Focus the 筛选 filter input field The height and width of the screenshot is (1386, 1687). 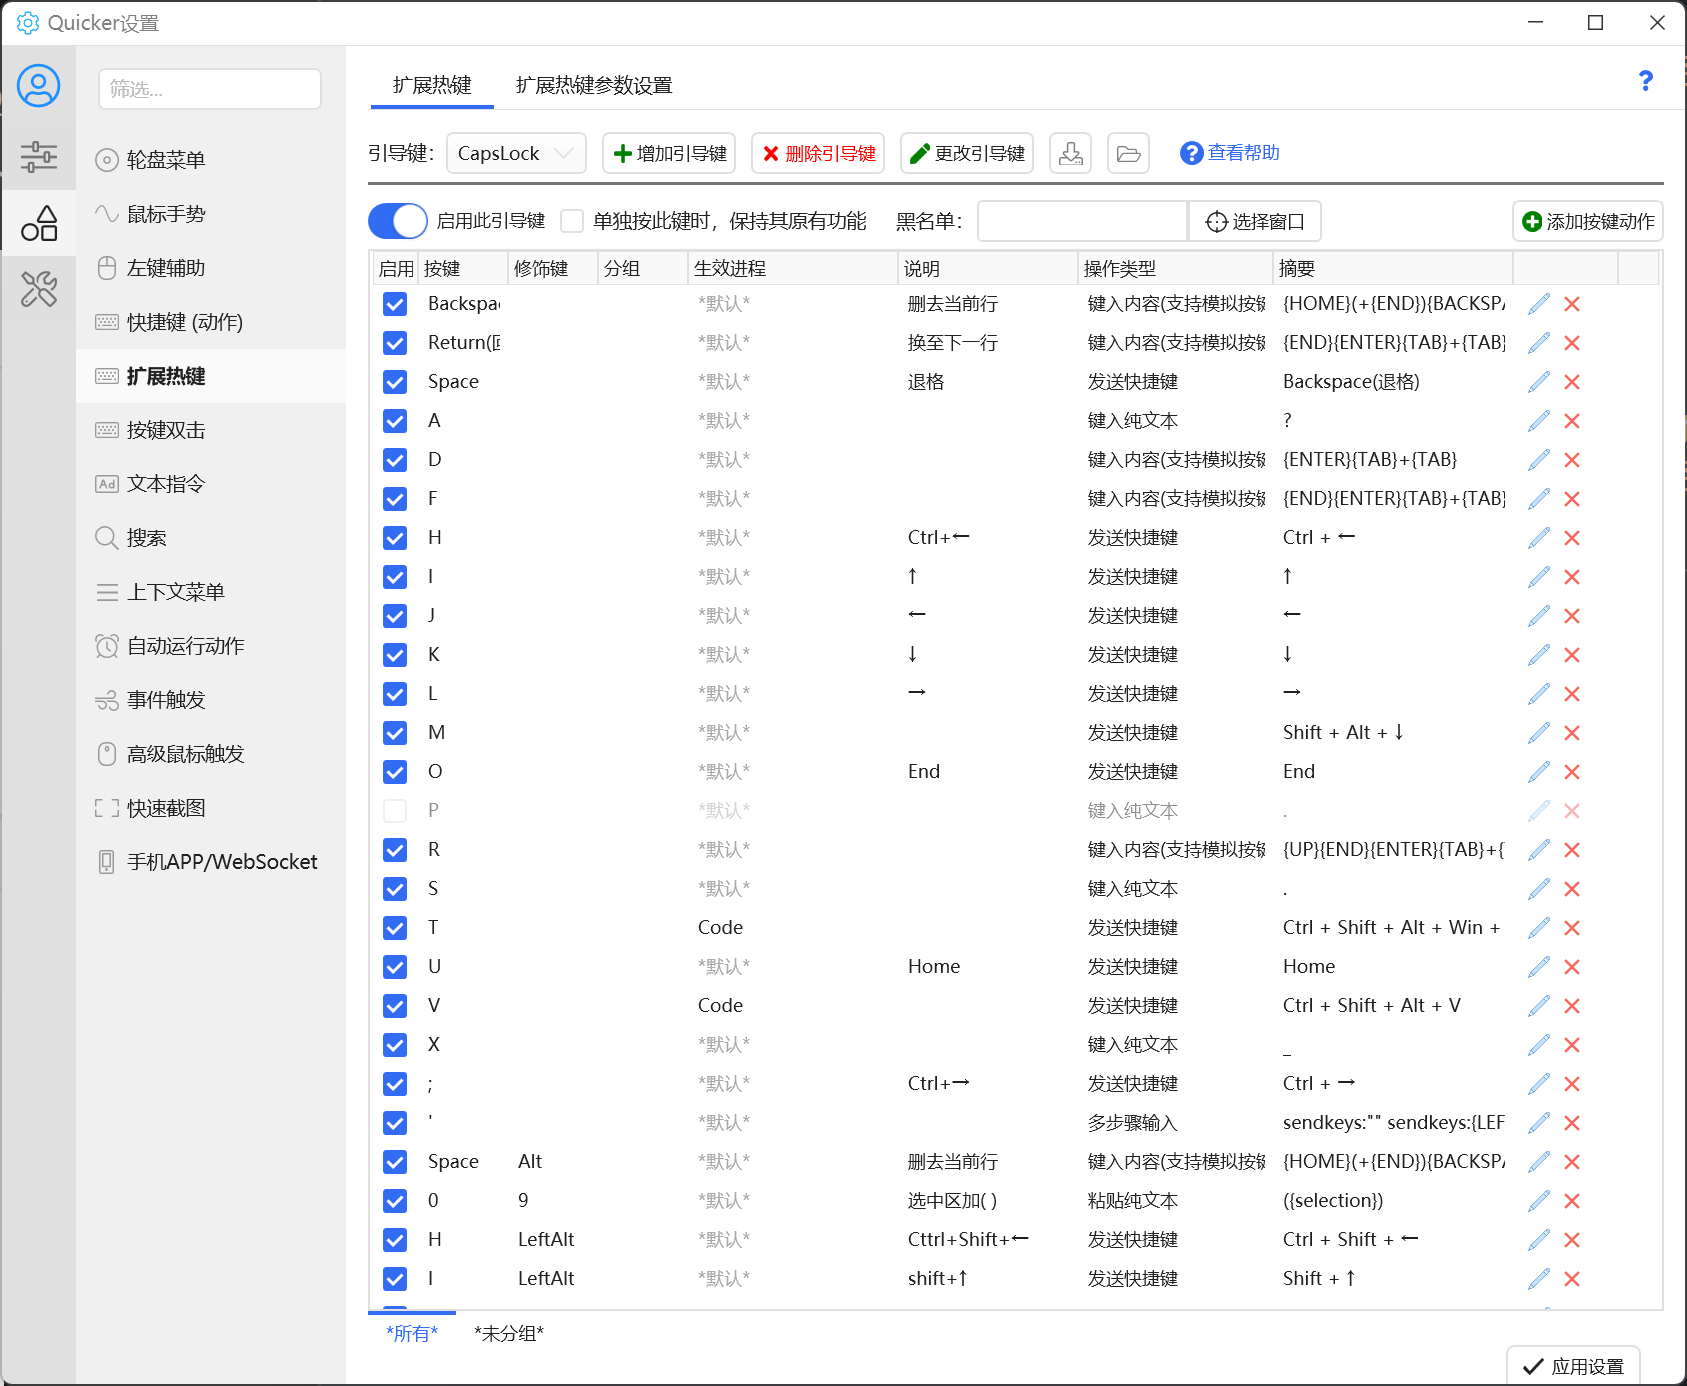[210, 89]
